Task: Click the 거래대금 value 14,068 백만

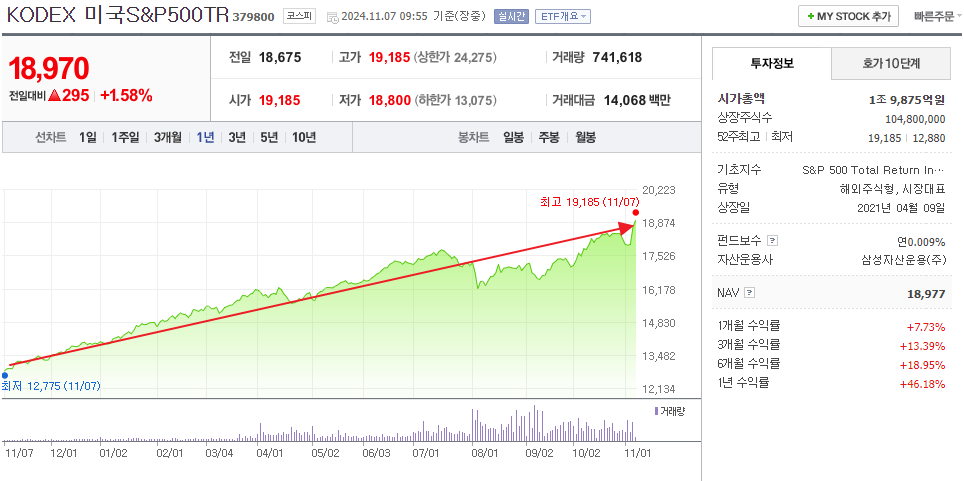Action: point(638,100)
